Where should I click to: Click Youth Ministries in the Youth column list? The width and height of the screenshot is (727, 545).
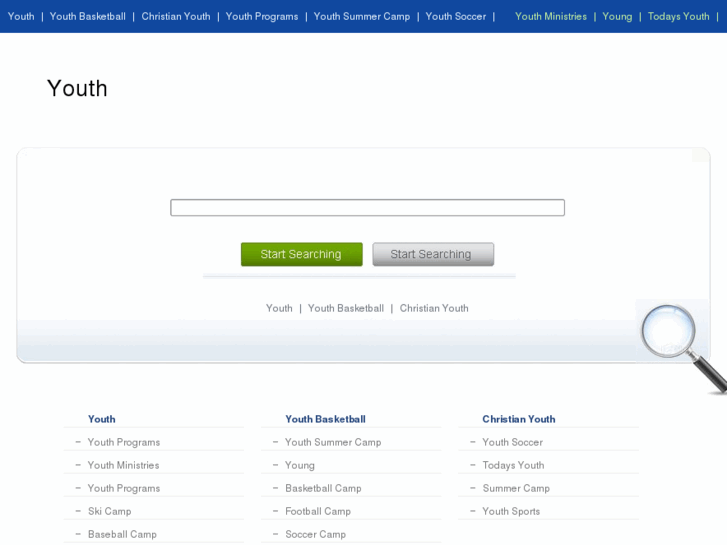123,465
